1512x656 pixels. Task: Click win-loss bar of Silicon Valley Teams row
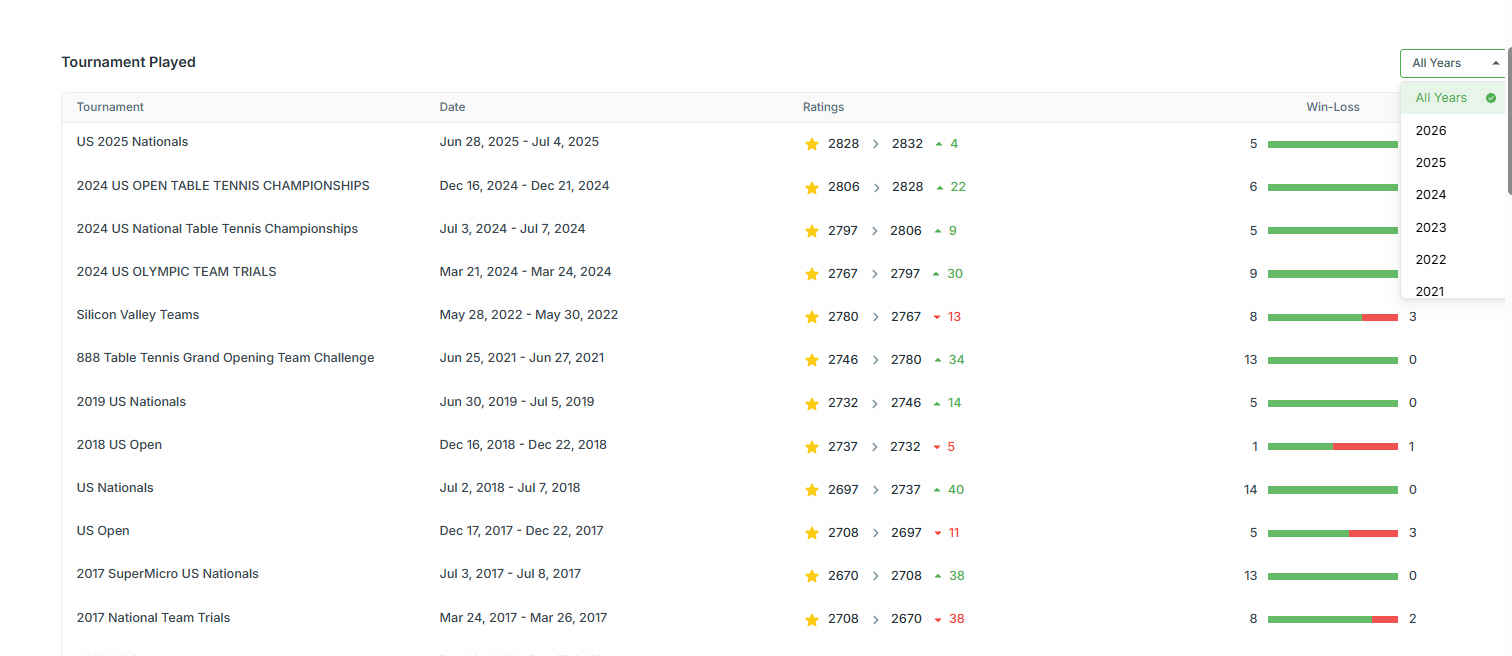(x=1332, y=317)
